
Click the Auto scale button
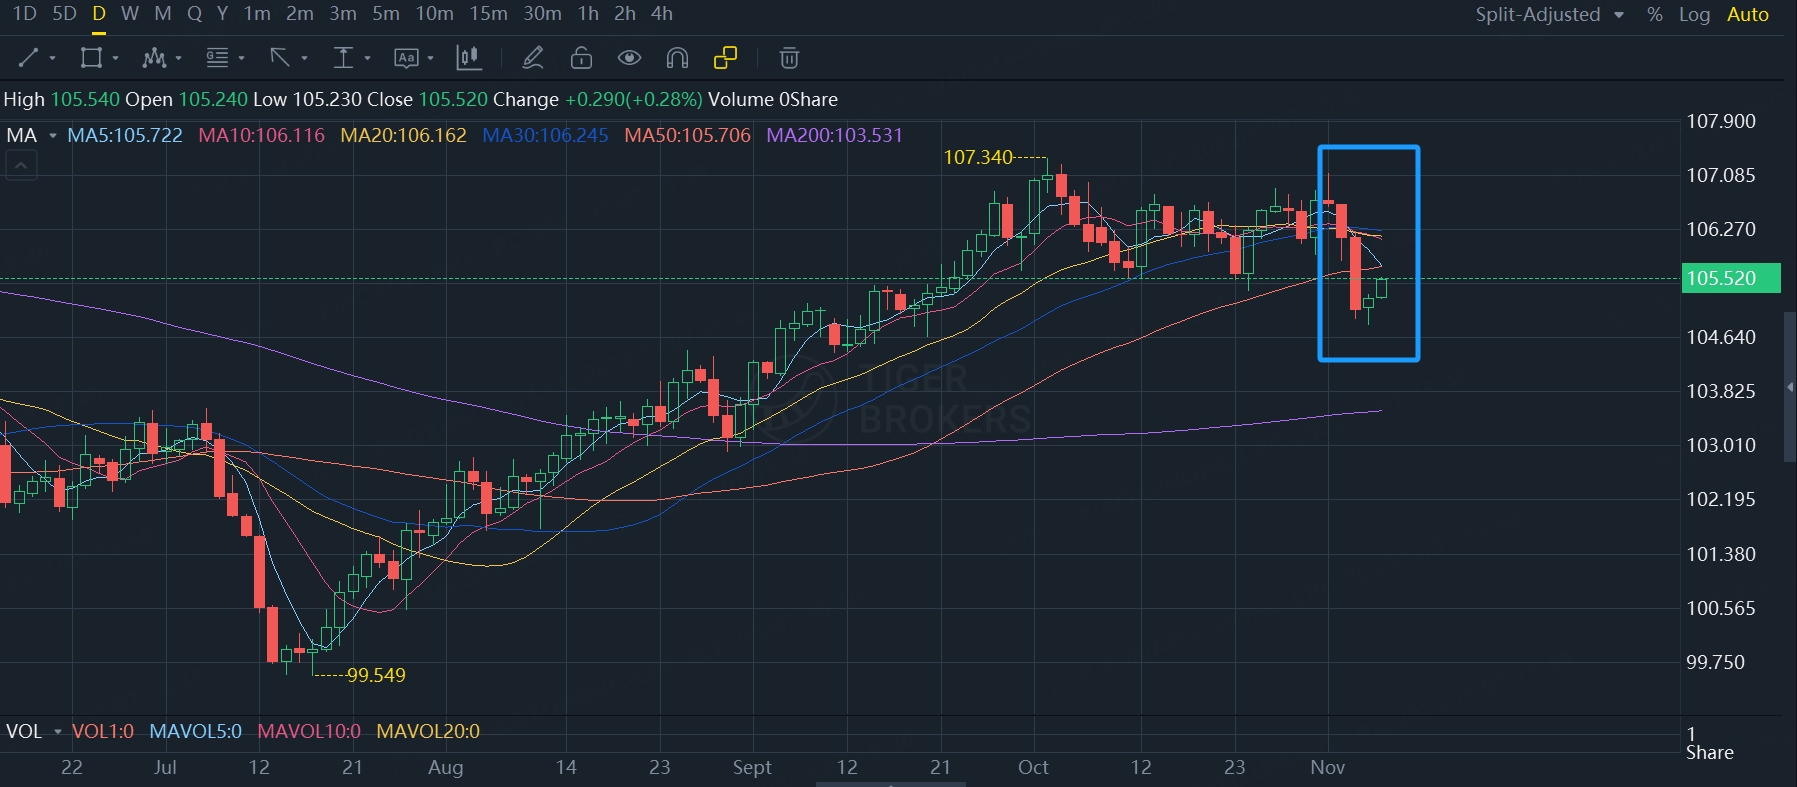(1747, 14)
